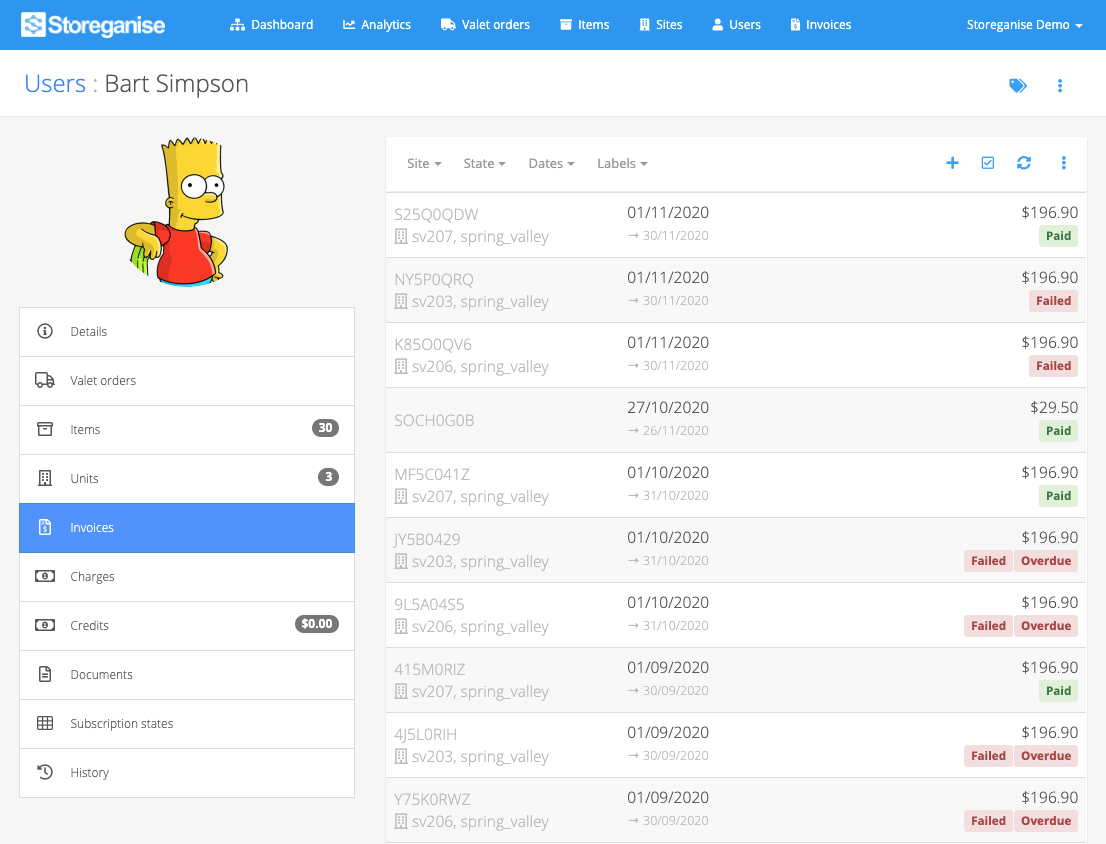1106x844 pixels.
Task: Click the History clock icon in sidebar
Action: (x=44, y=772)
